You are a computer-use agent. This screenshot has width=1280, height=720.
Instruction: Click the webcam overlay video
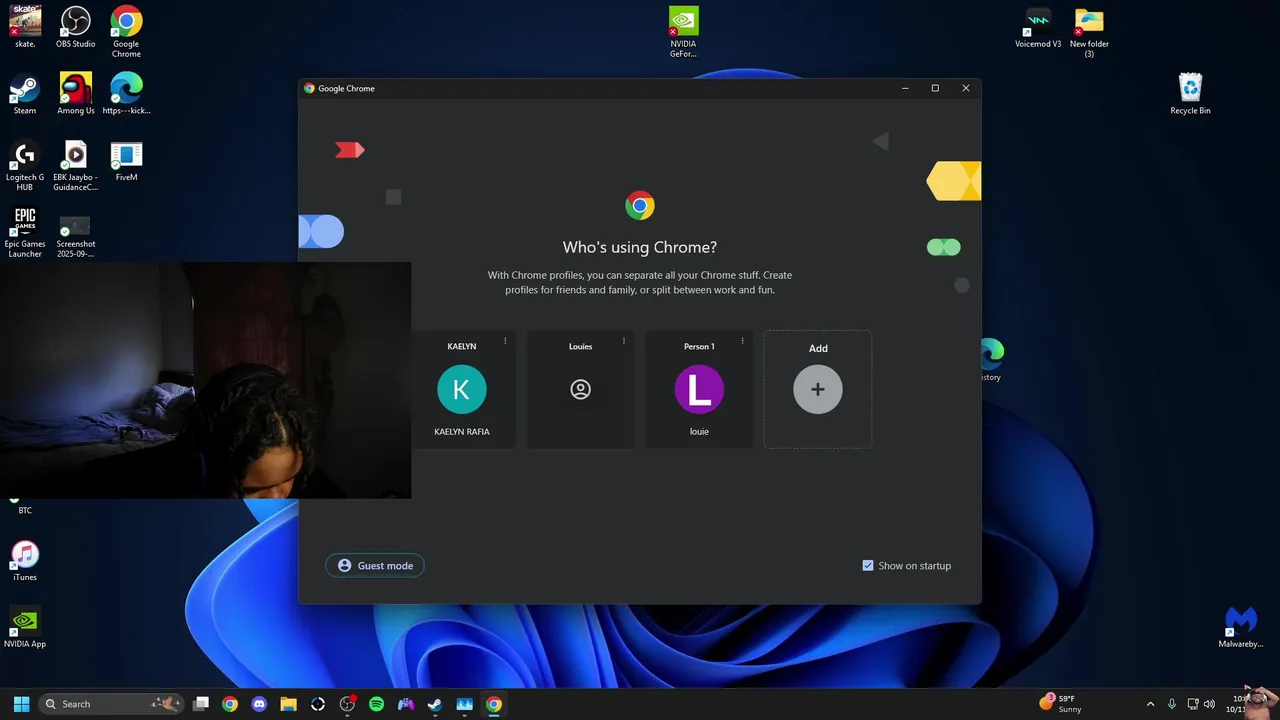pos(205,380)
